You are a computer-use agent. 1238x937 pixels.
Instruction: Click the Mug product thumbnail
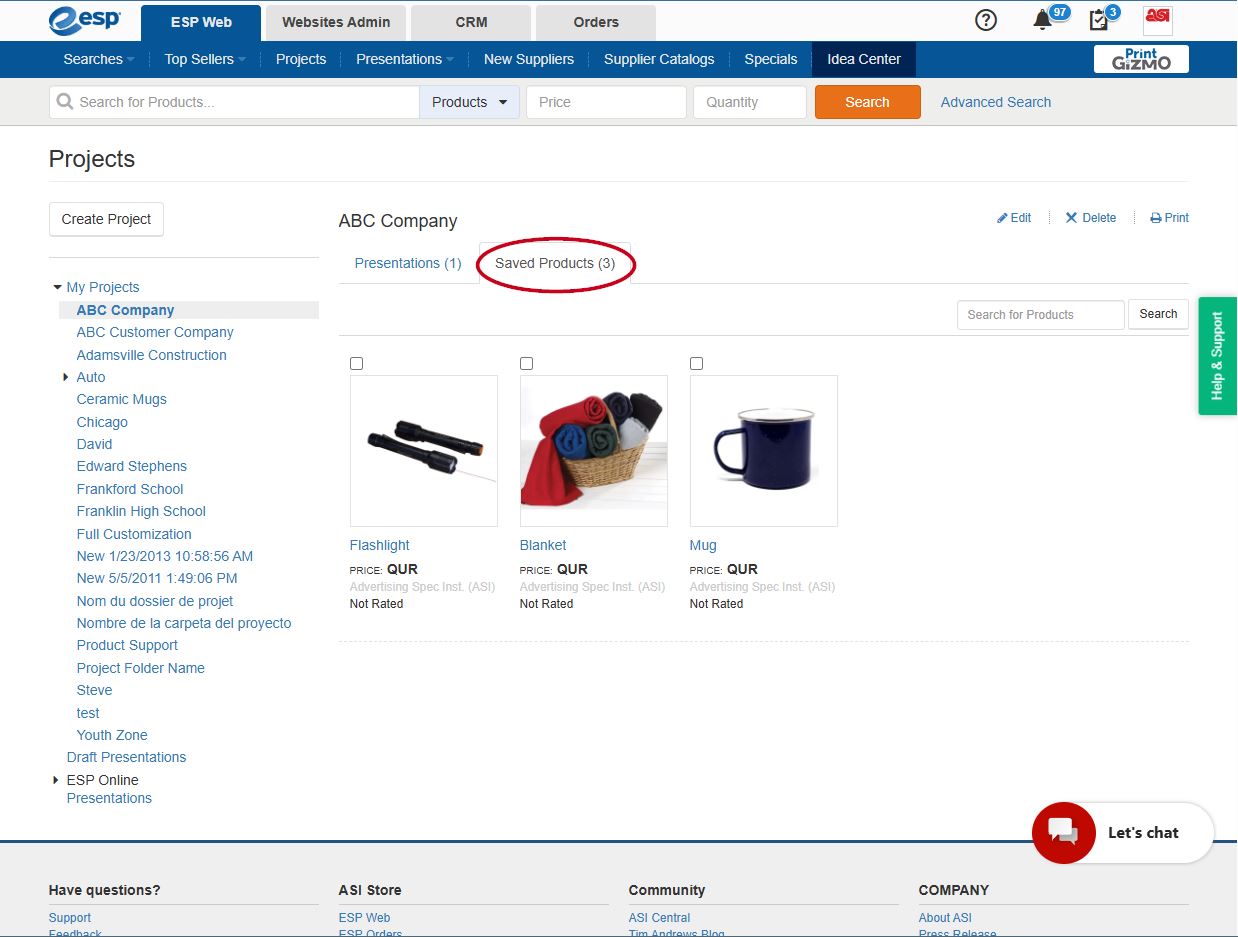point(764,450)
